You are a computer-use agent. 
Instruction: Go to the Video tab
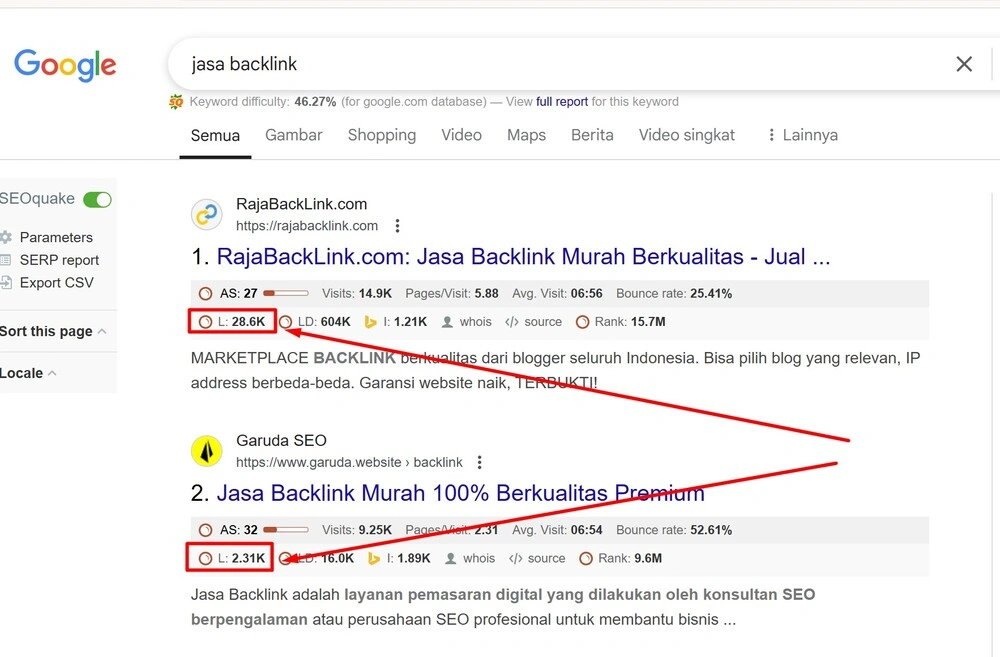coord(461,135)
